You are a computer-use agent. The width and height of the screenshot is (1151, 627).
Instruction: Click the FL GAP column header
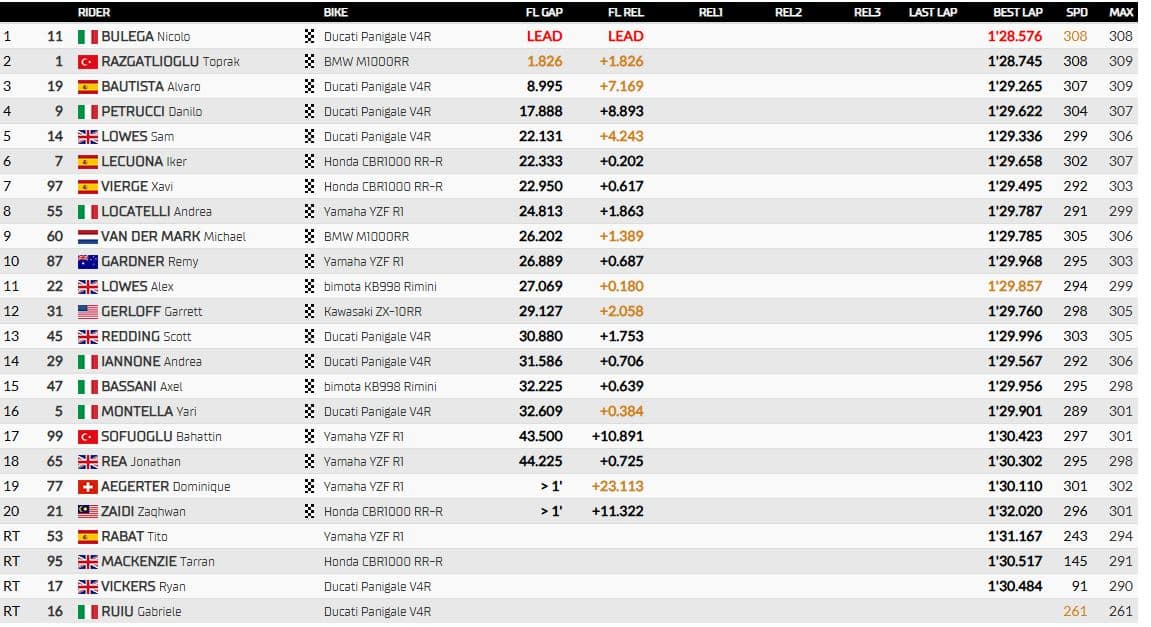click(x=544, y=12)
